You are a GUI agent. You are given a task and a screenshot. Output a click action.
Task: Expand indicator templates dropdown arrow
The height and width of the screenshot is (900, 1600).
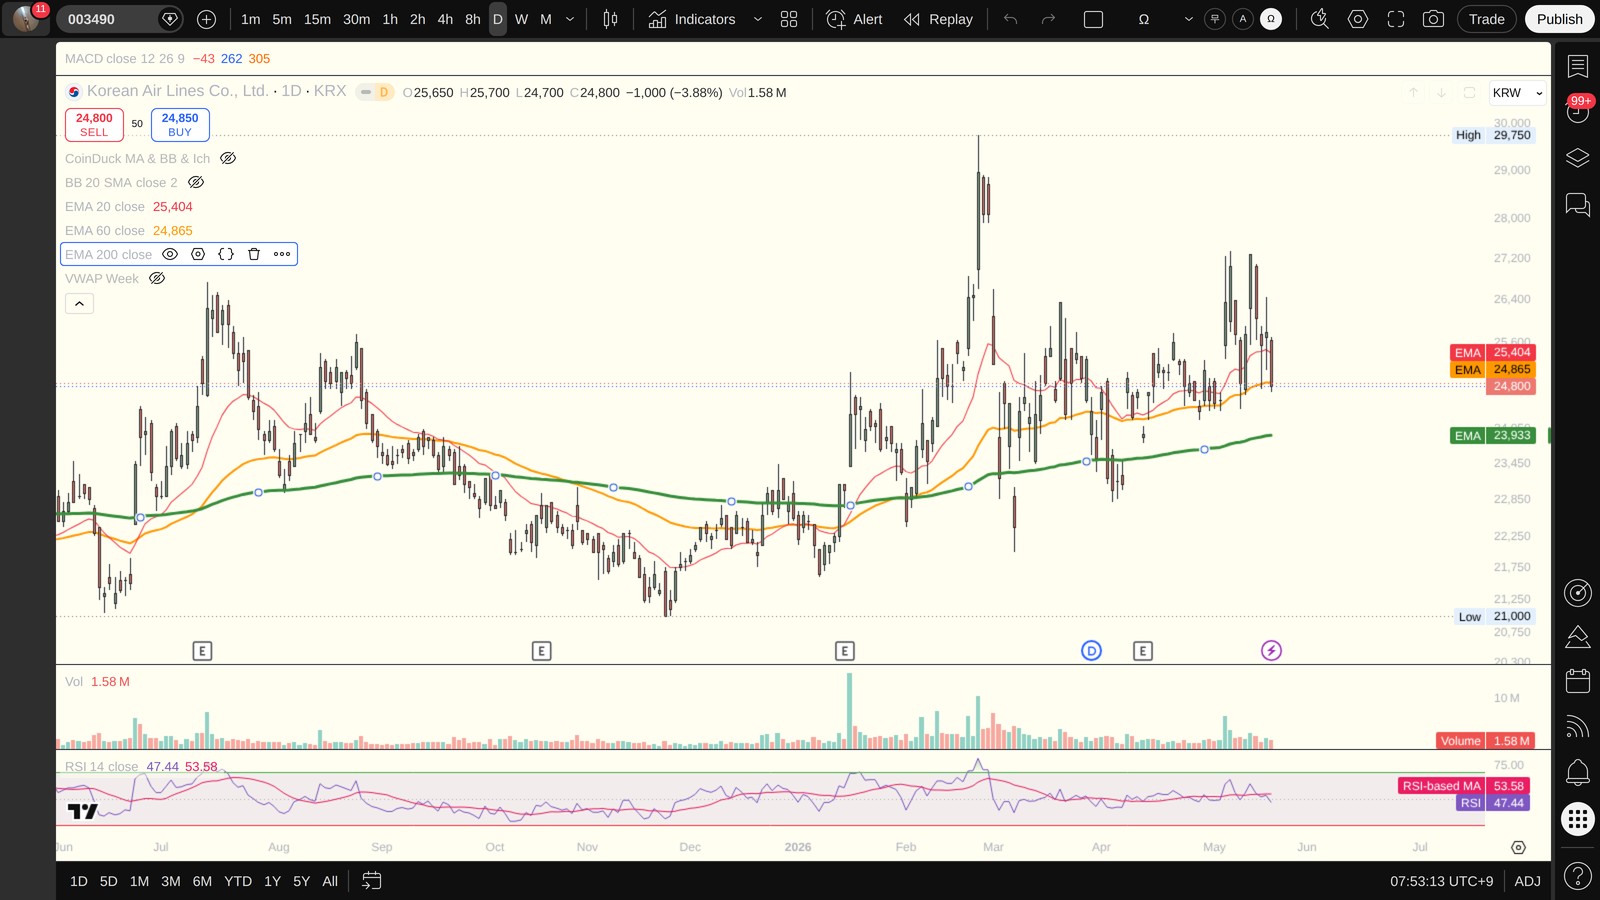pos(757,19)
